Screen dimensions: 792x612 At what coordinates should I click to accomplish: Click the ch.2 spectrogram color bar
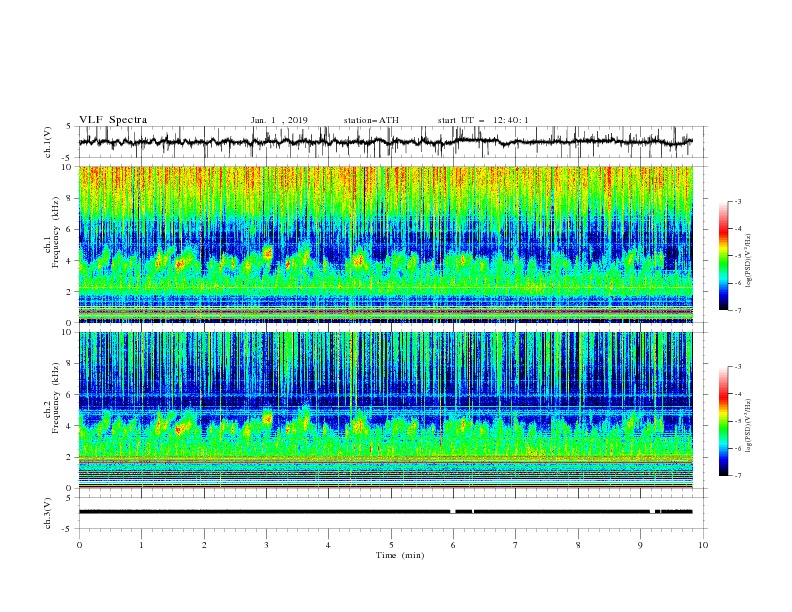(723, 421)
